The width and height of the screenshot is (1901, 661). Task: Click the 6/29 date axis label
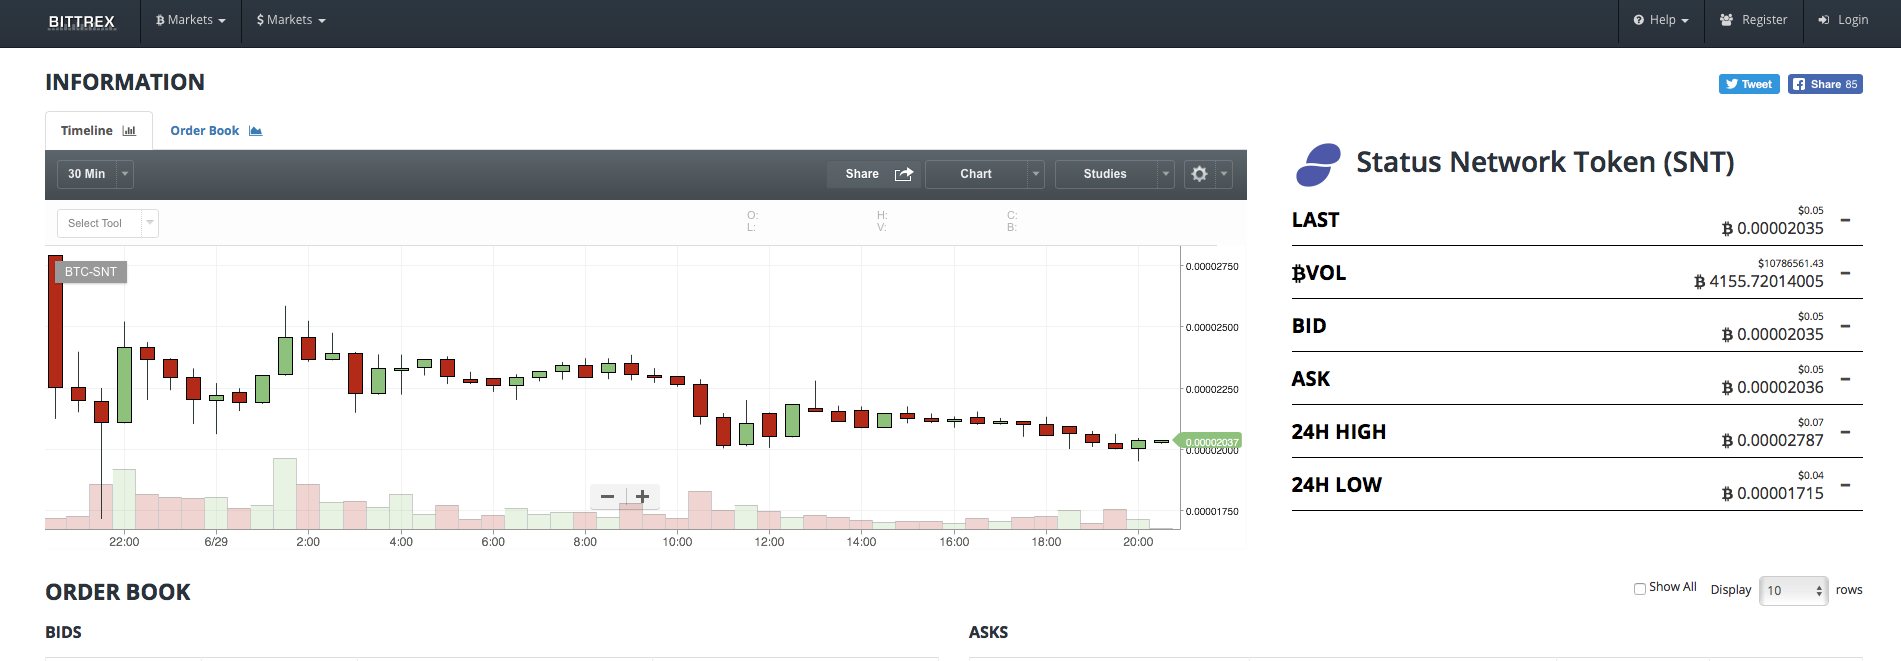click(216, 542)
